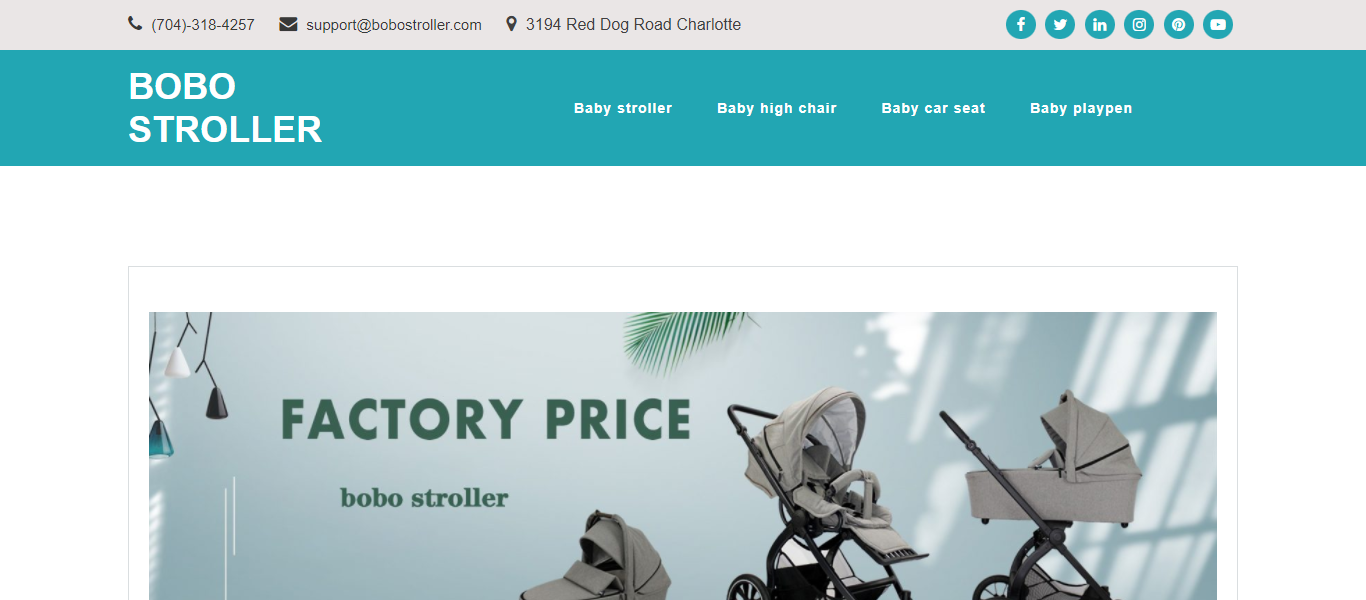The image size is (1366, 600).
Task: Open the Instagram social icon
Action: pos(1139,24)
